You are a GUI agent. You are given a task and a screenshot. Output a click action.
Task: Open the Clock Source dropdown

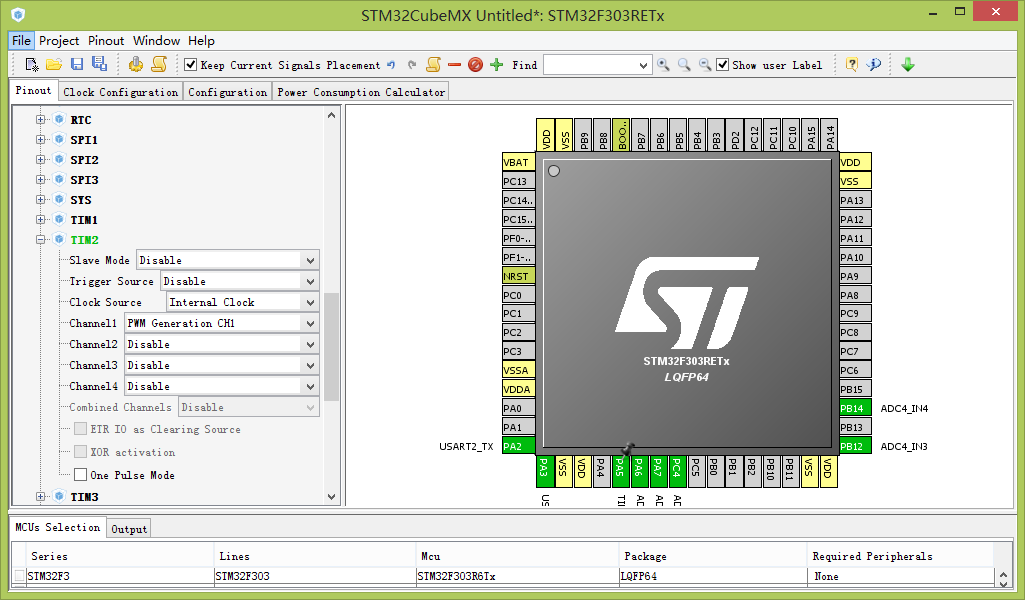(x=311, y=302)
